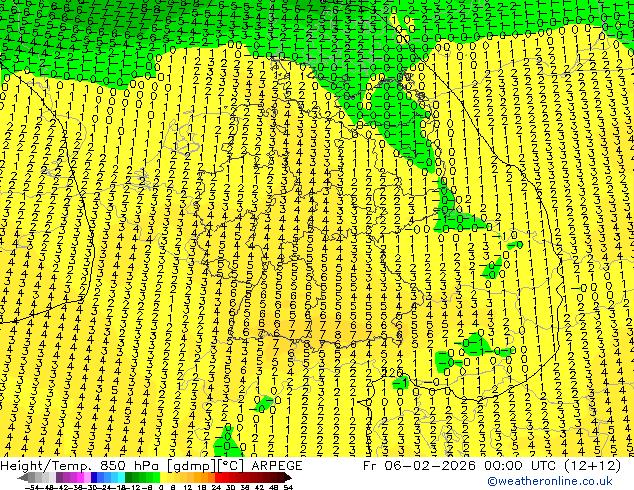Screen dimensions: 634x490
Task: Pick the bright yellow swatch at the 0 mark
Action: (x=164, y=477)
